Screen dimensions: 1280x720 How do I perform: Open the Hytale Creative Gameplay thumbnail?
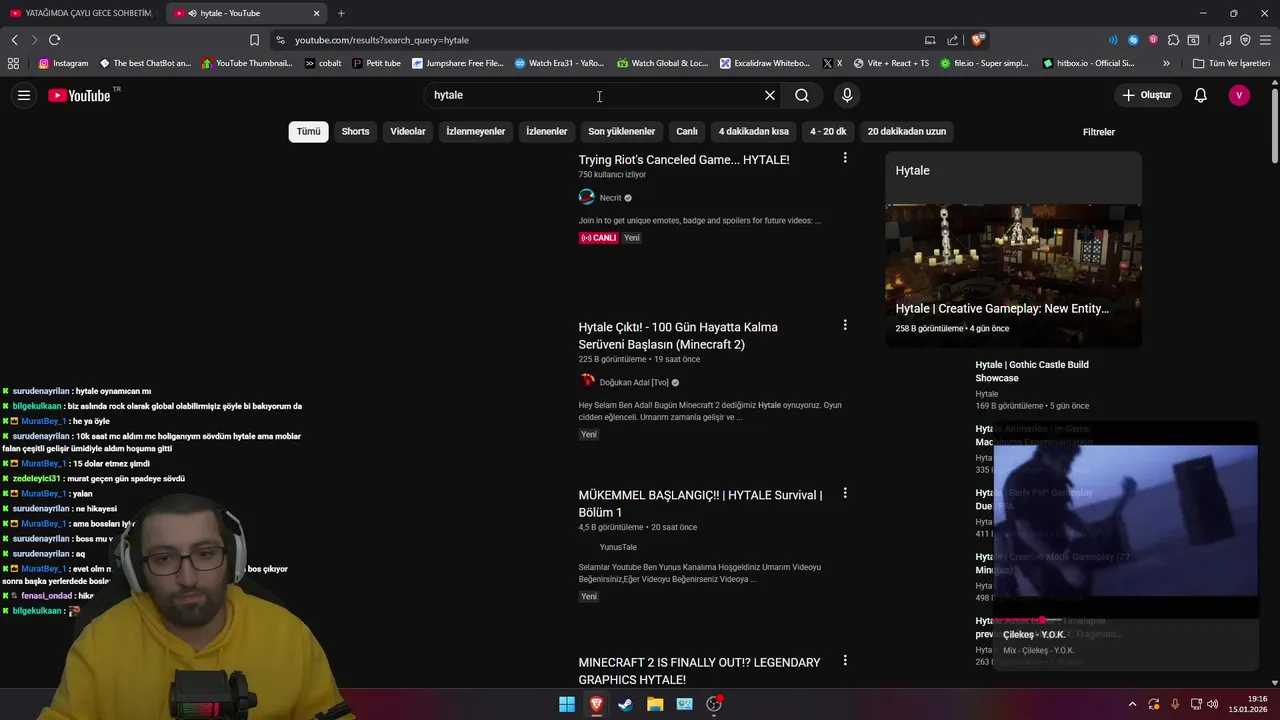click(x=1013, y=276)
